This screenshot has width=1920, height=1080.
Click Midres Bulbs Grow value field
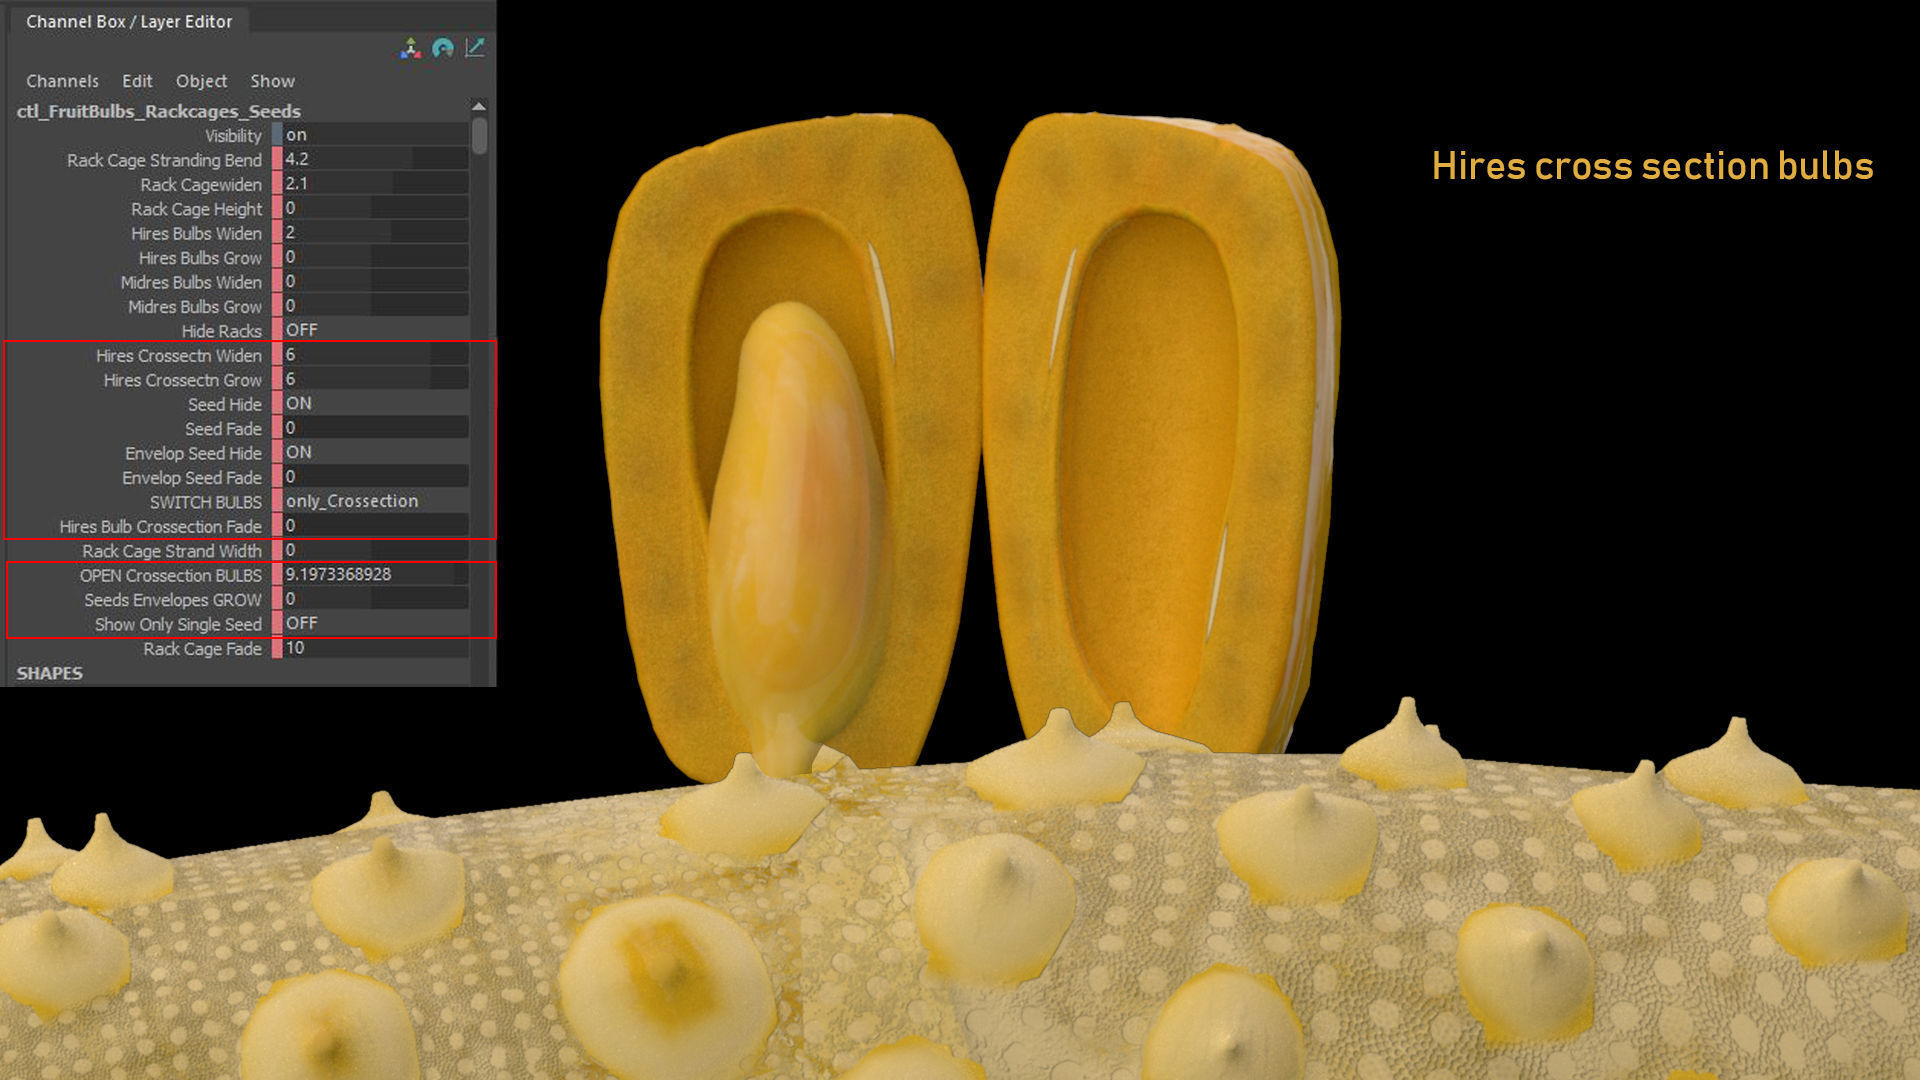tap(375, 306)
